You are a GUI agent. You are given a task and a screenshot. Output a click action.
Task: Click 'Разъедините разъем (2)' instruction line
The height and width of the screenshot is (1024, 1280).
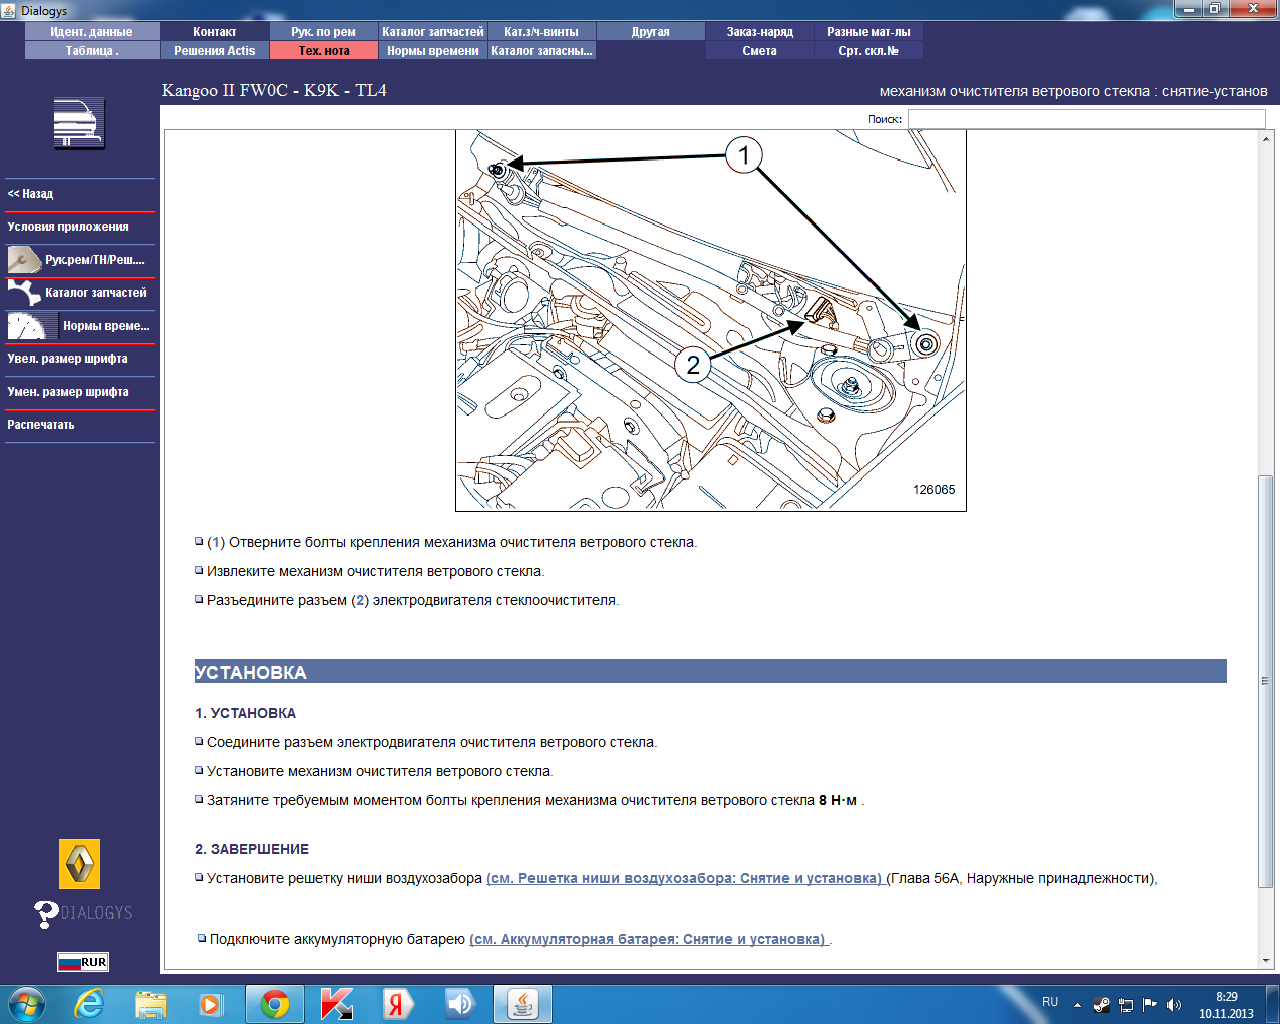[413, 601]
